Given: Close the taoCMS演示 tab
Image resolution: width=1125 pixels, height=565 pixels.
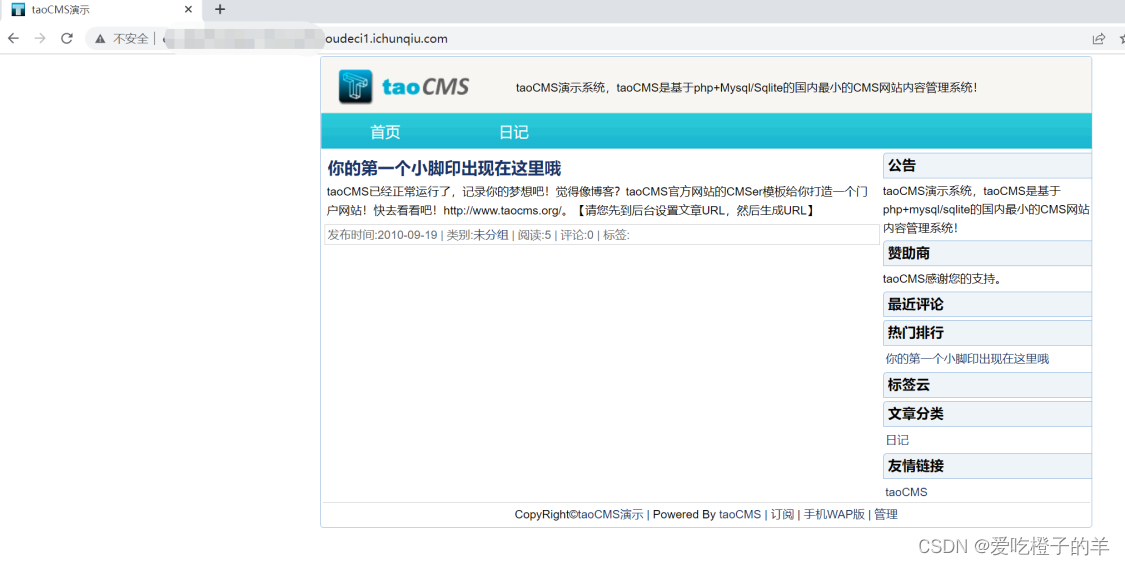Looking at the screenshot, I should [189, 9].
